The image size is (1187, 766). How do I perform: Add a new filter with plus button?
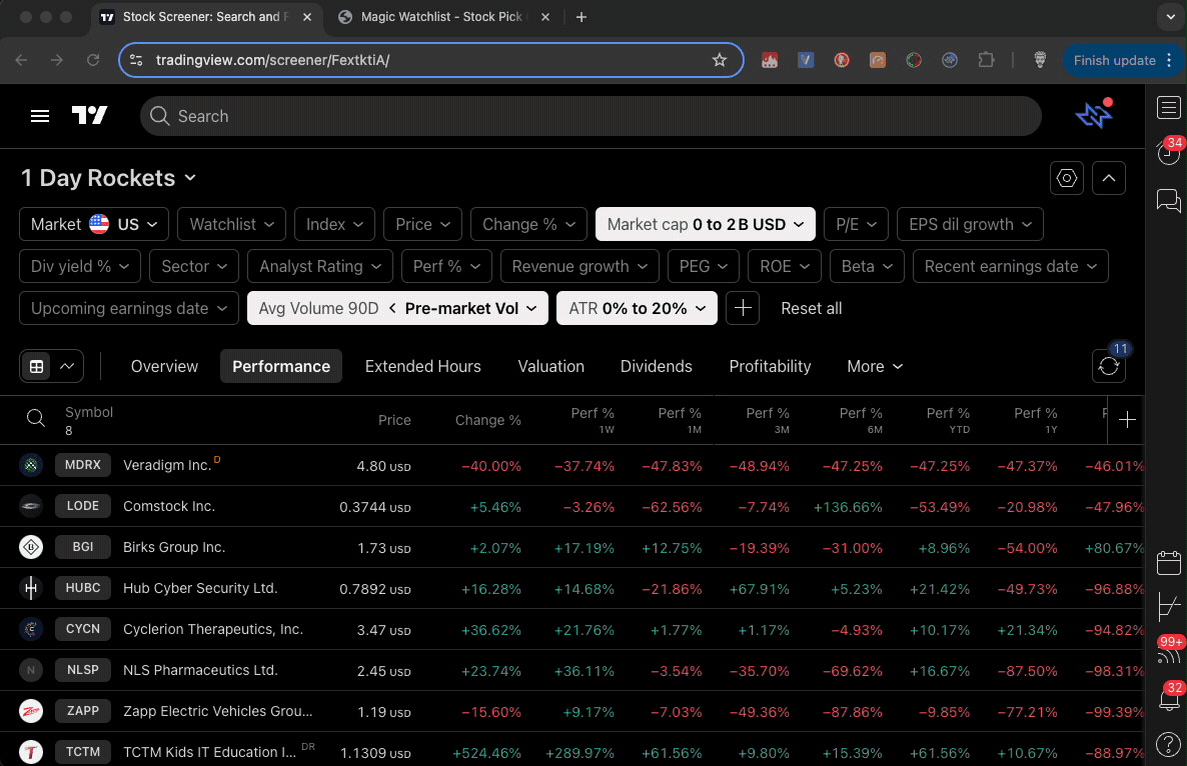[742, 308]
